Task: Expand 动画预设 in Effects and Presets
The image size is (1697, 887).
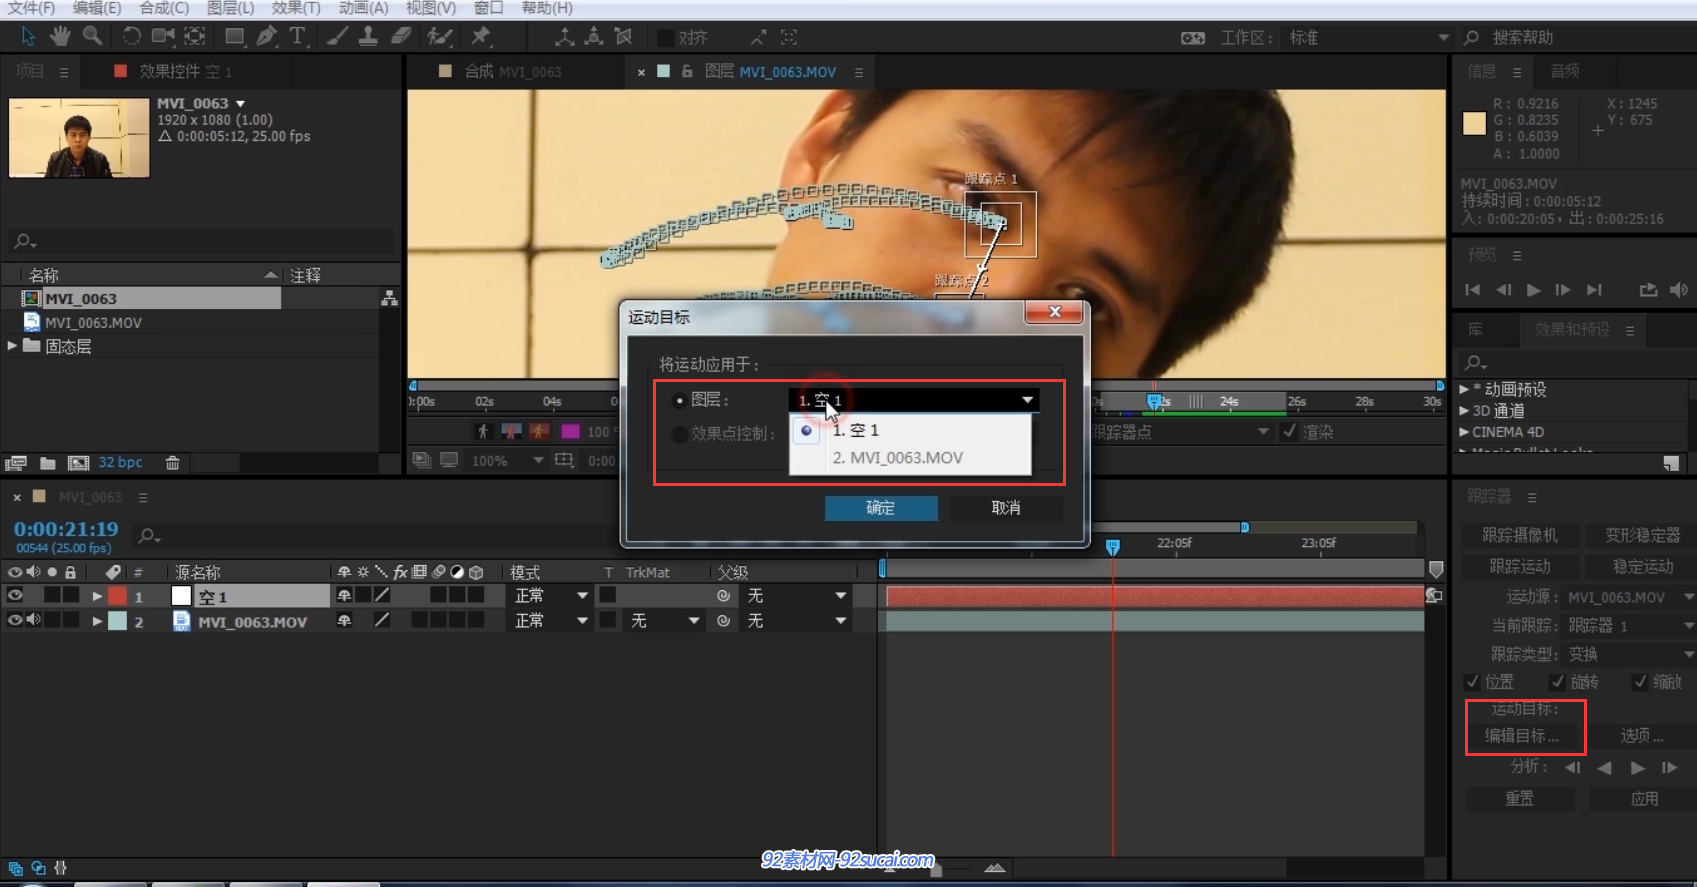Action: point(1464,389)
